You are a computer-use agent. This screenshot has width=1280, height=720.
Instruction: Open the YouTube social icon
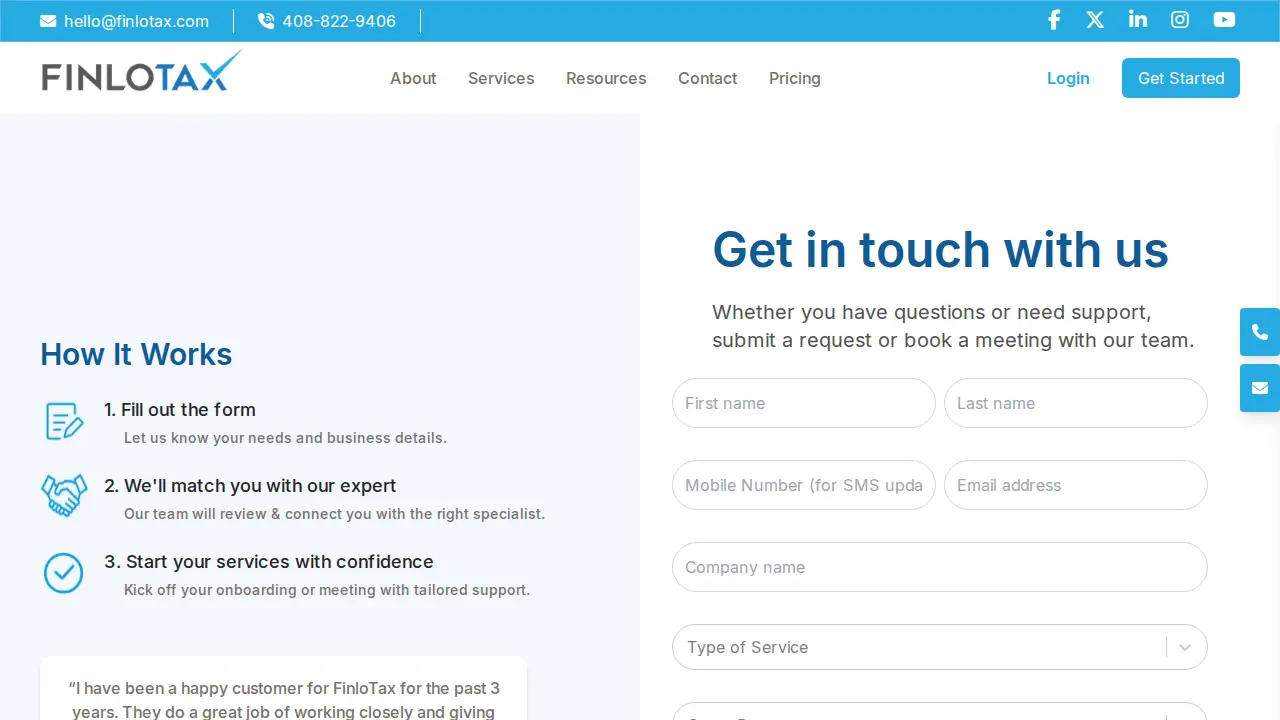[x=1224, y=20]
